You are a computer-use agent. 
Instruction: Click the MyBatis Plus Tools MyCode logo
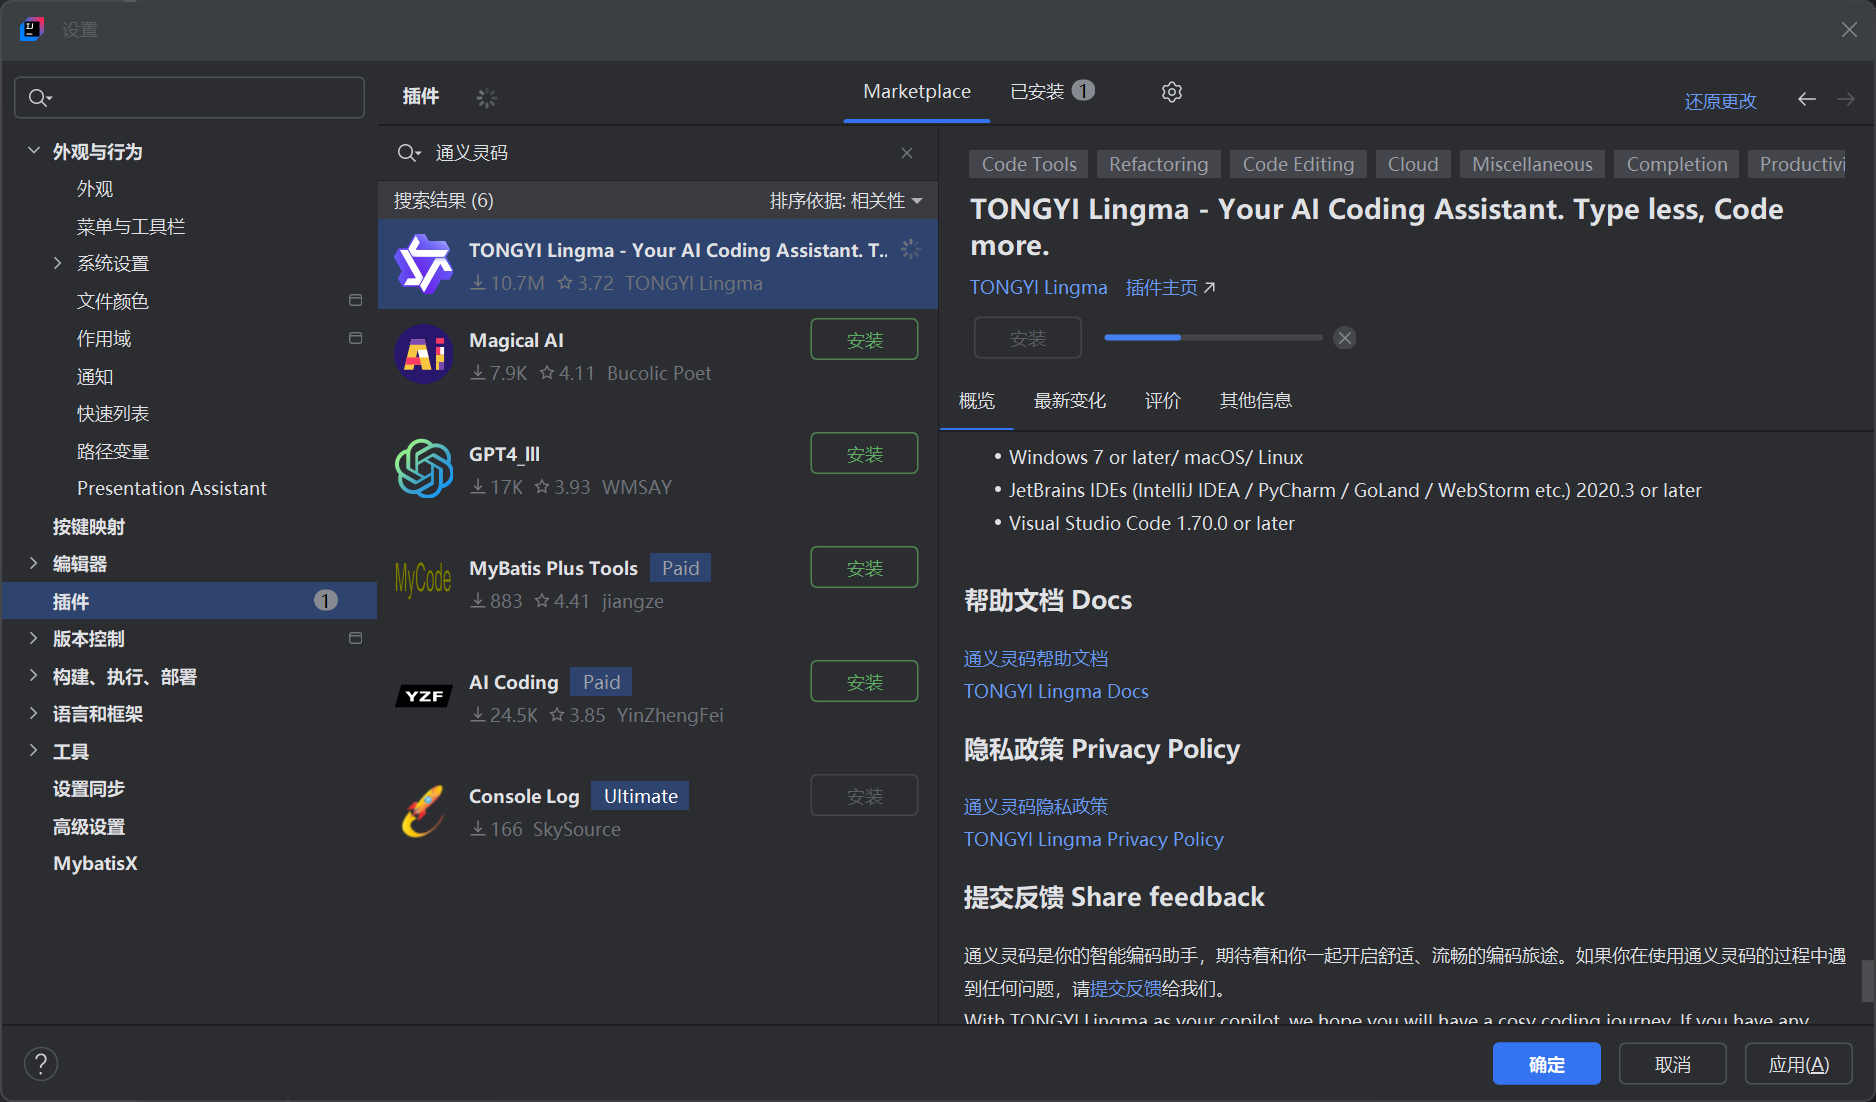tap(424, 580)
